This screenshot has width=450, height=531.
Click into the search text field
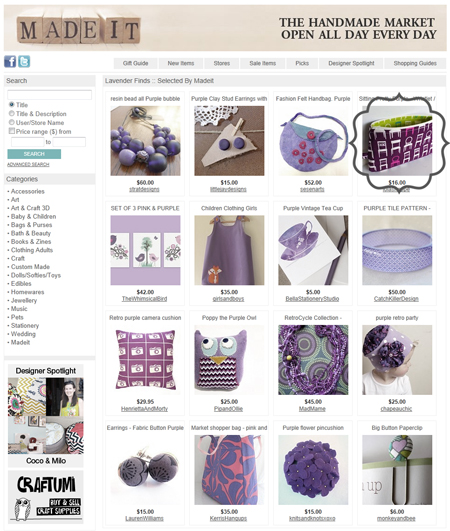[49, 95]
